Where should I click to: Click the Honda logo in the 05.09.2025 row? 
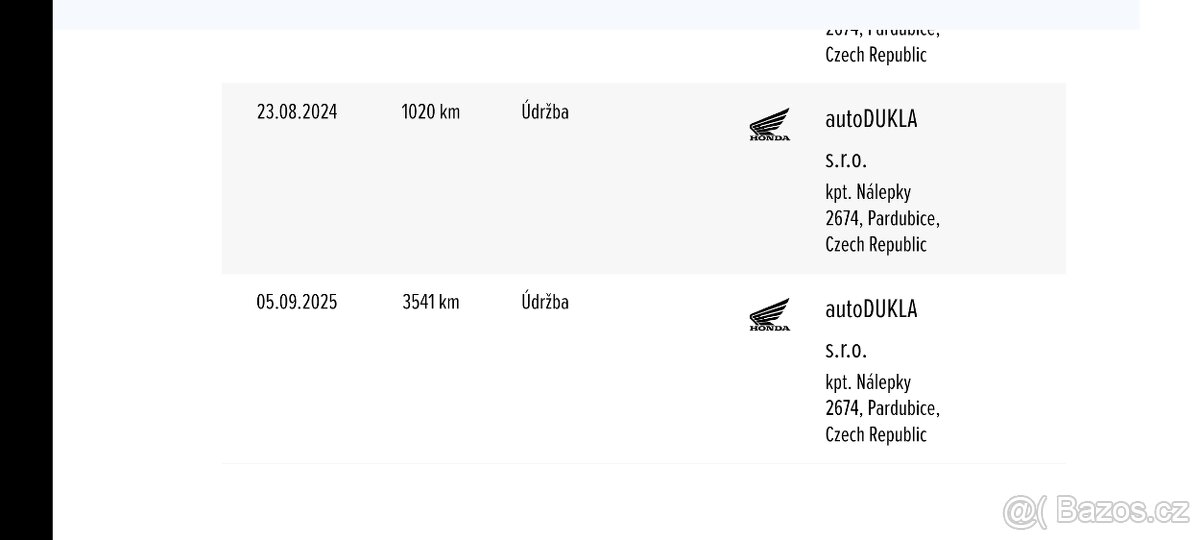[769, 315]
